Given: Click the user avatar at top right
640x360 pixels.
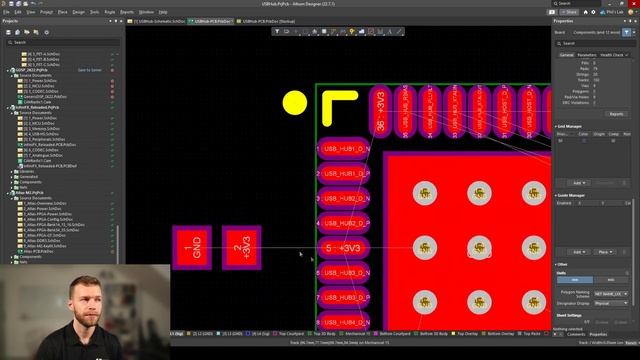Looking at the screenshot, I should pos(630,12).
